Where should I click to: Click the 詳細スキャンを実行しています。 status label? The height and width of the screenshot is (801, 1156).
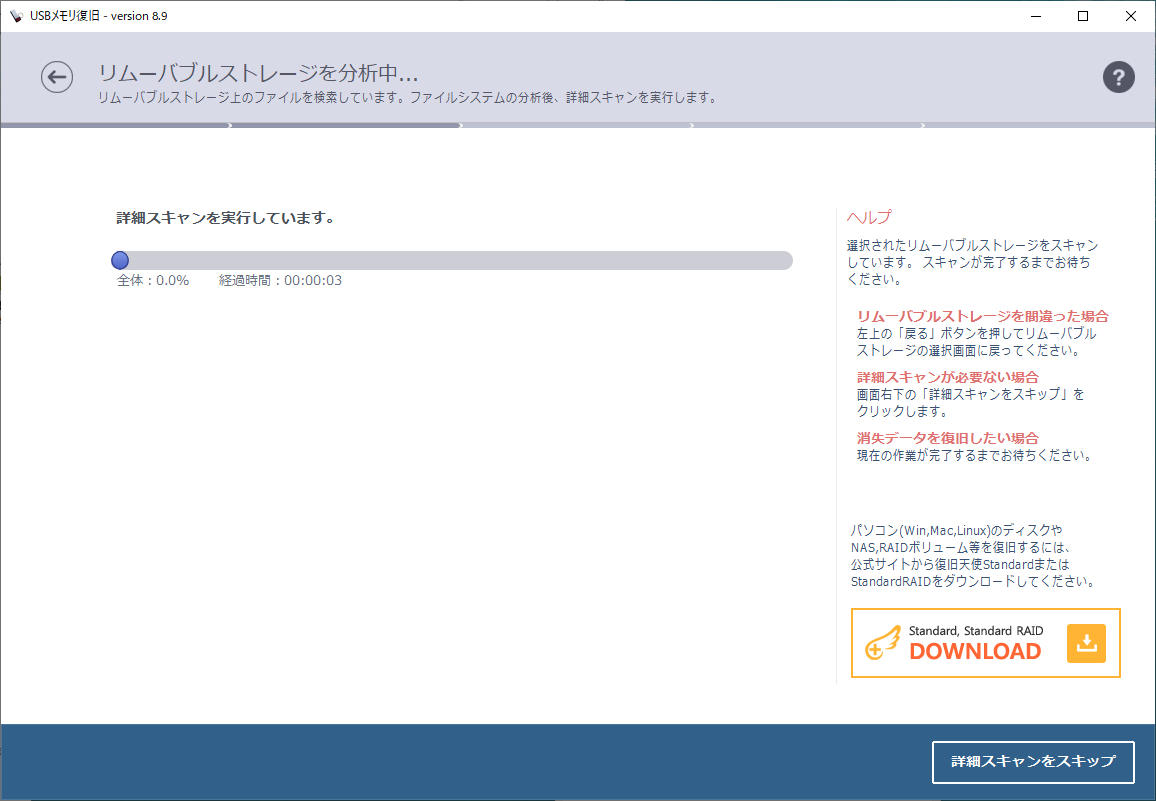point(227,218)
